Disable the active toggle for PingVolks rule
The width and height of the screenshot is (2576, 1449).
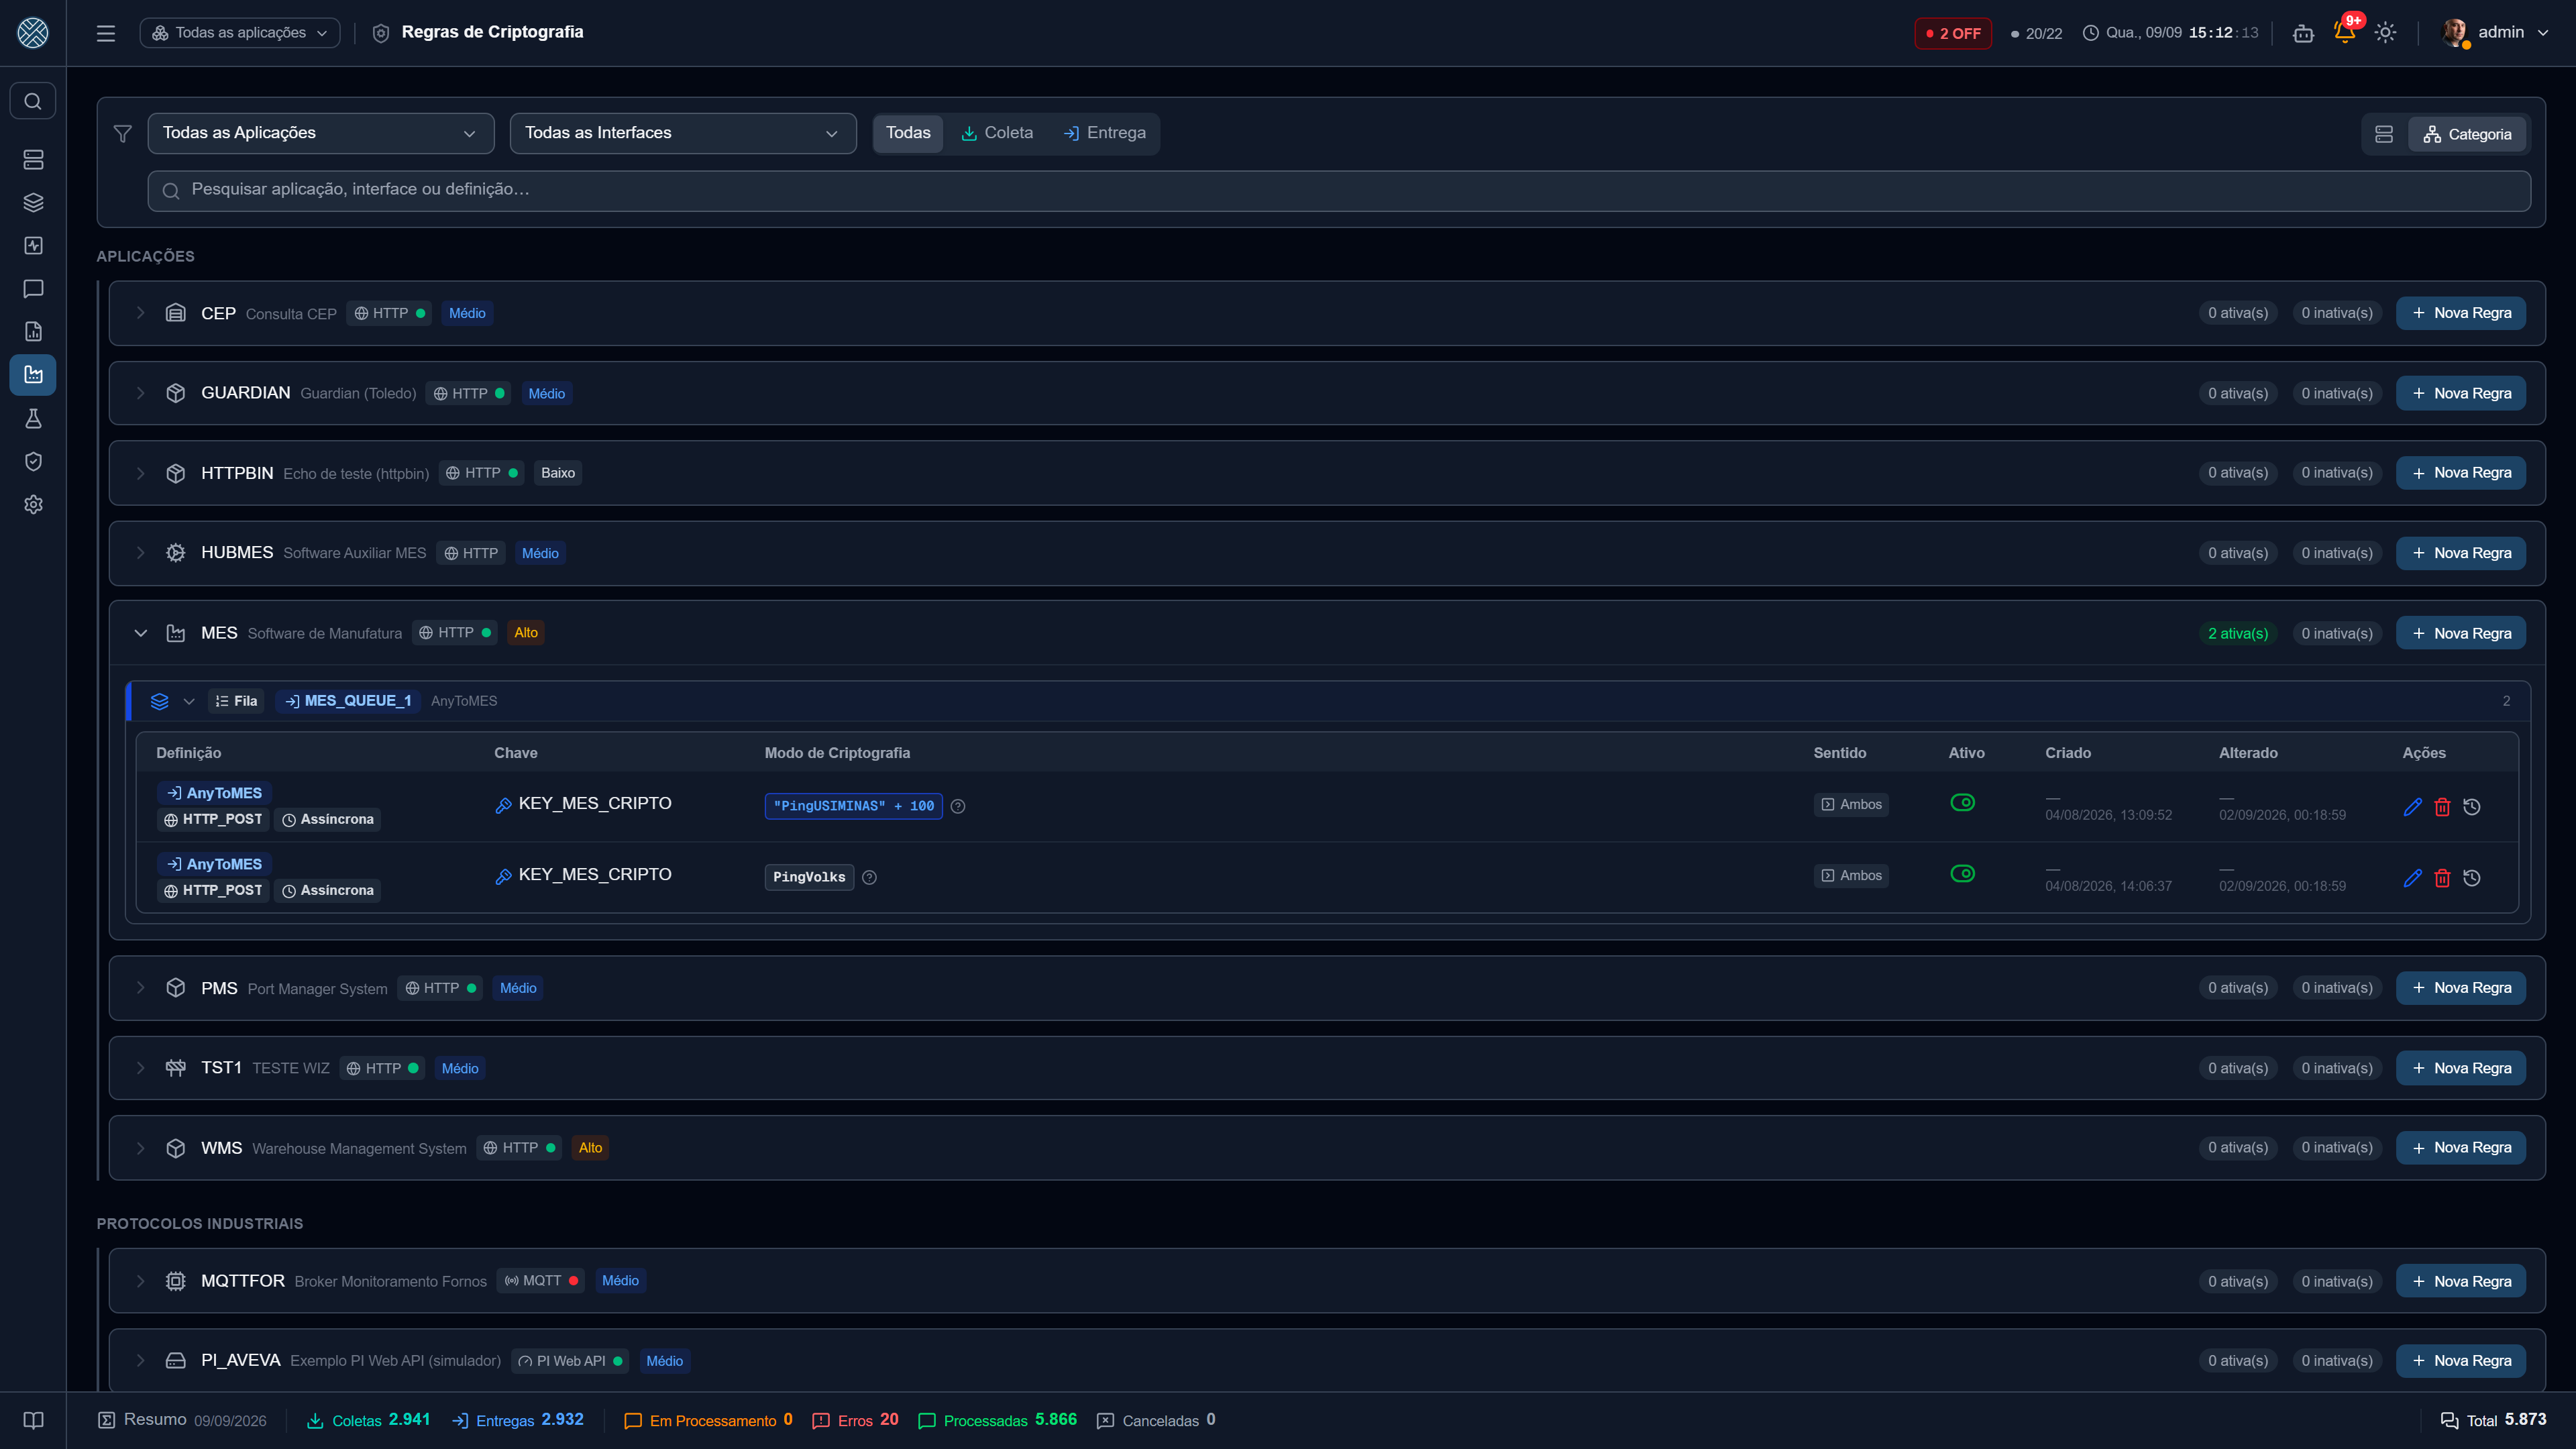pos(1962,874)
